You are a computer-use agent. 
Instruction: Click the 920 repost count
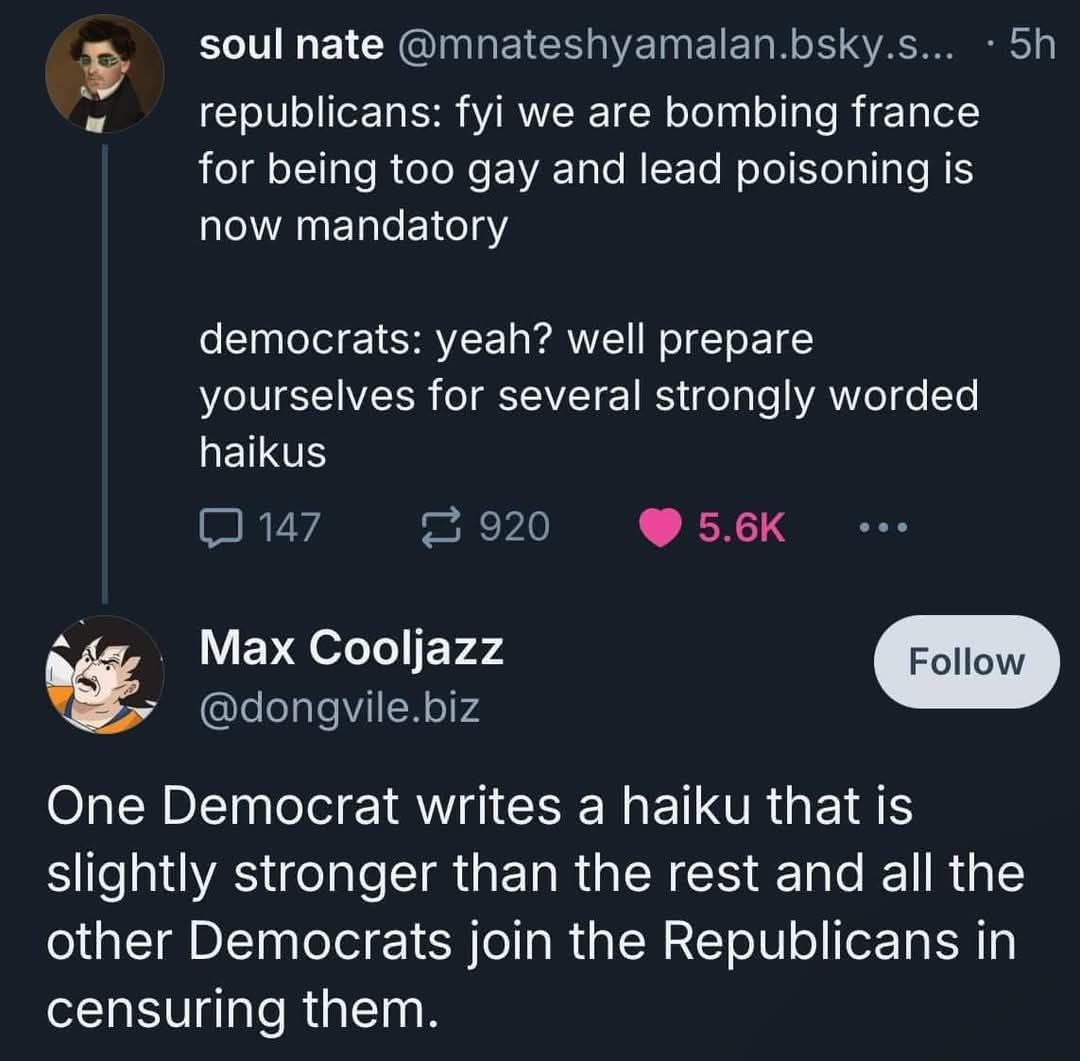[x=515, y=528]
